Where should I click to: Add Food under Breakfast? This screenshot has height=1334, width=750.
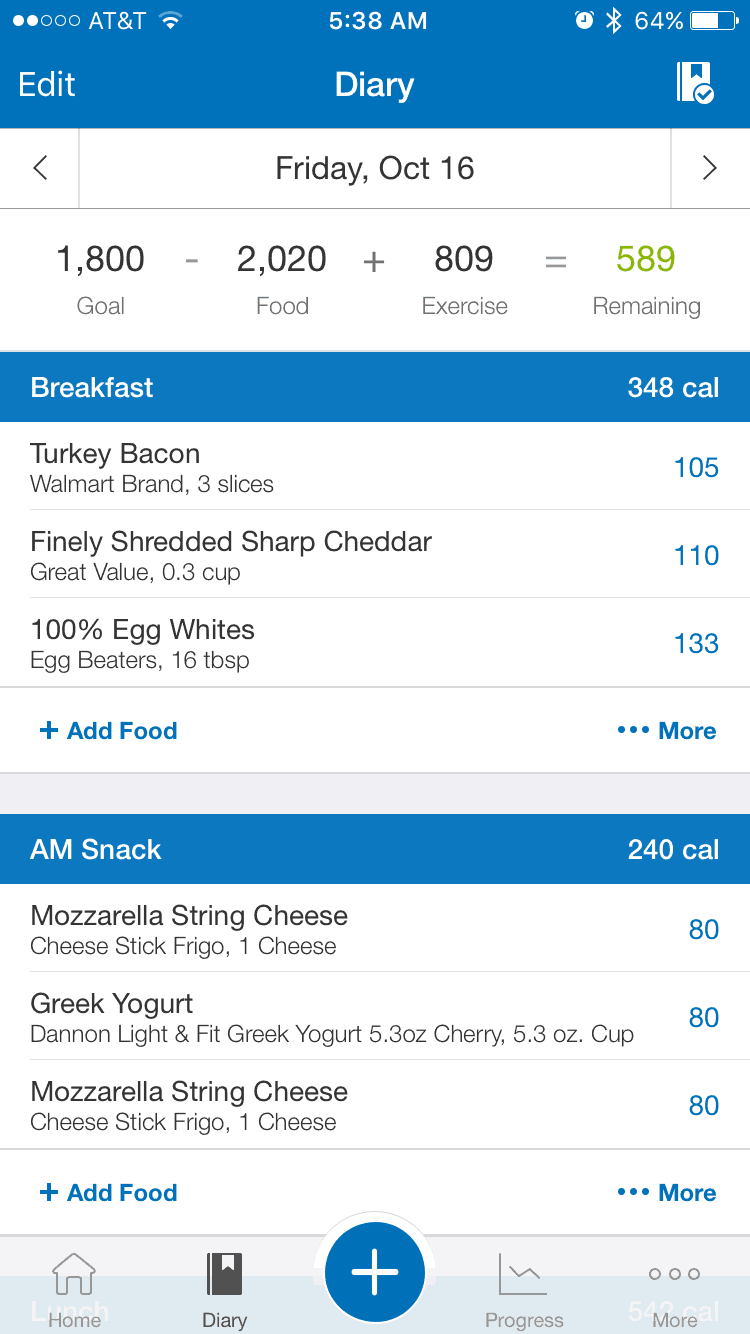click(108, 731)
